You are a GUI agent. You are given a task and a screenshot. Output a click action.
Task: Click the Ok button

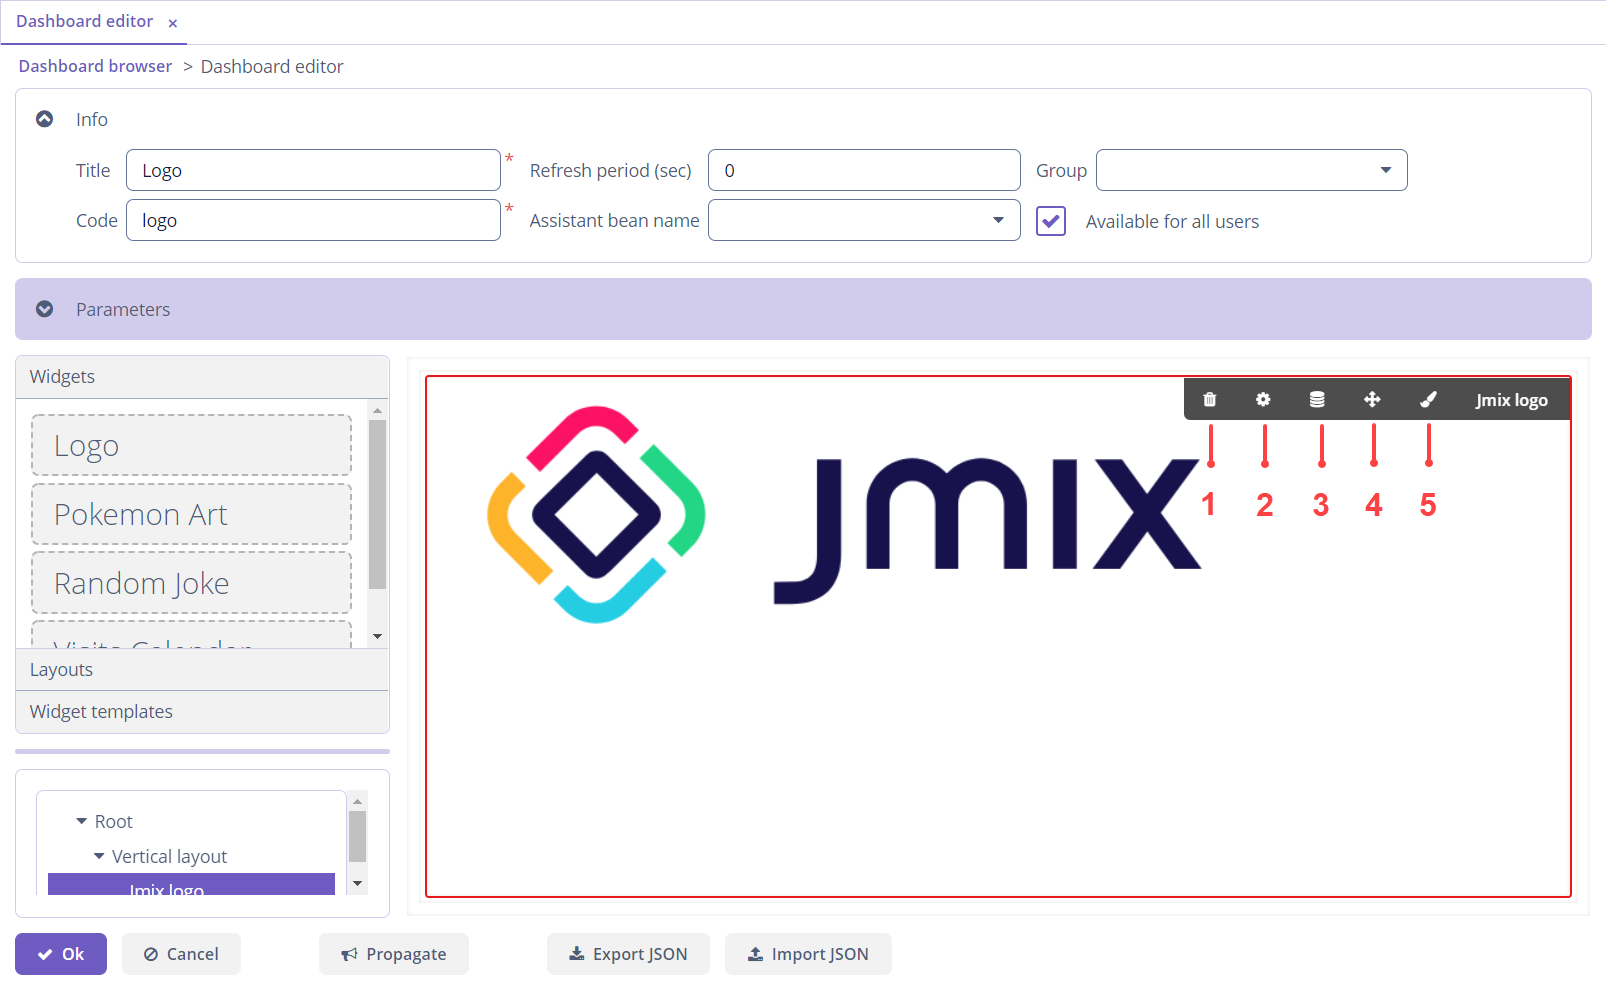click(61, 954)
